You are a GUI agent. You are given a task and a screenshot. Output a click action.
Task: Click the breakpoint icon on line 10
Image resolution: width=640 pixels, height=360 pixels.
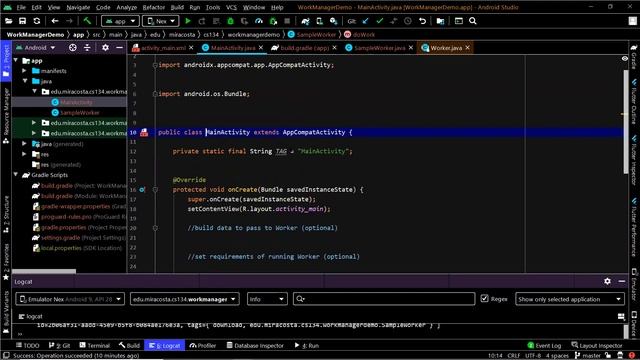(x=144, y=132)
